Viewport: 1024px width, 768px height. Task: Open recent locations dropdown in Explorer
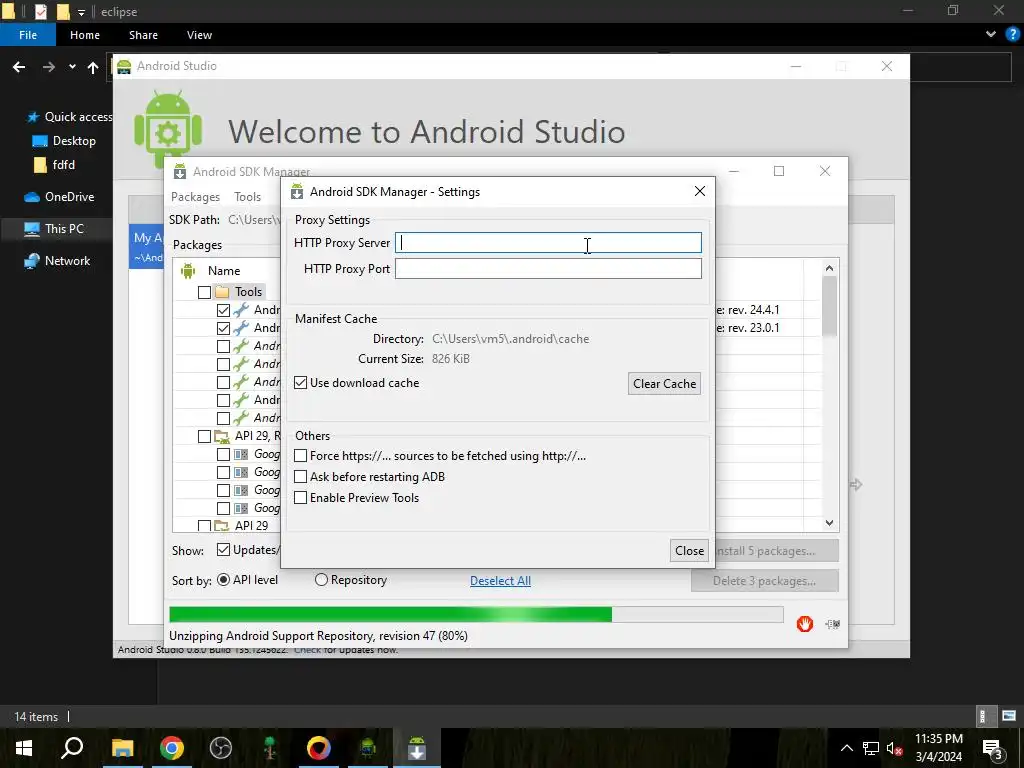click(x=72, y=67)
